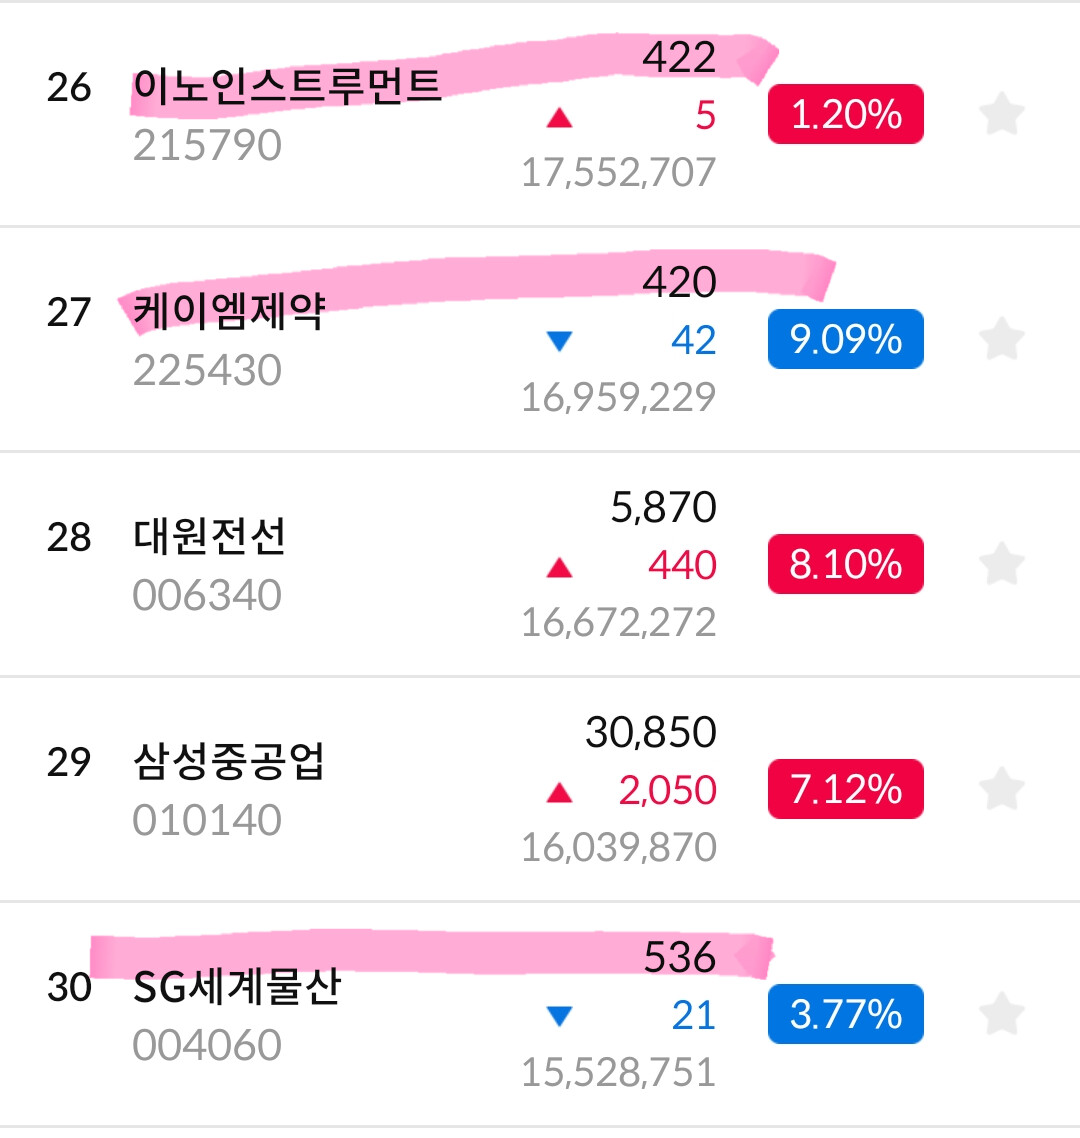Tap the 1.20% change badge
This screenshot has height=1138, width=1080.
846,114
